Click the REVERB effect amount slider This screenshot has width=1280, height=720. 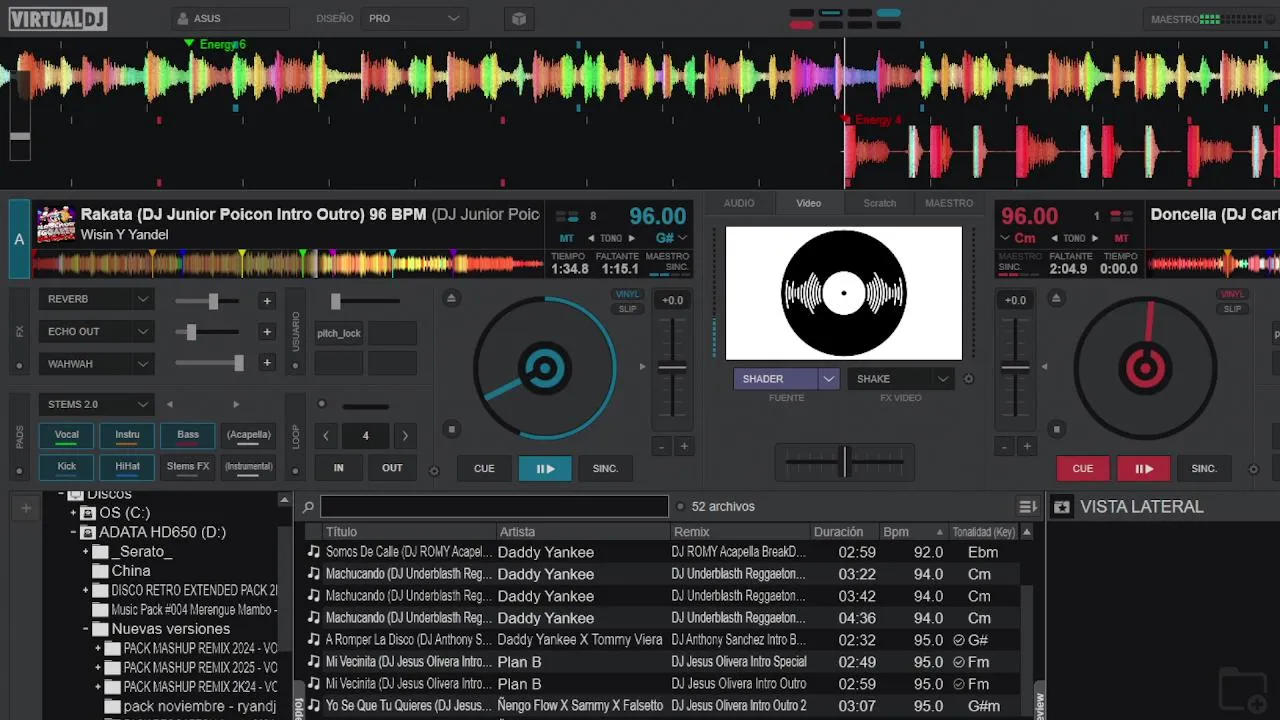209,301
